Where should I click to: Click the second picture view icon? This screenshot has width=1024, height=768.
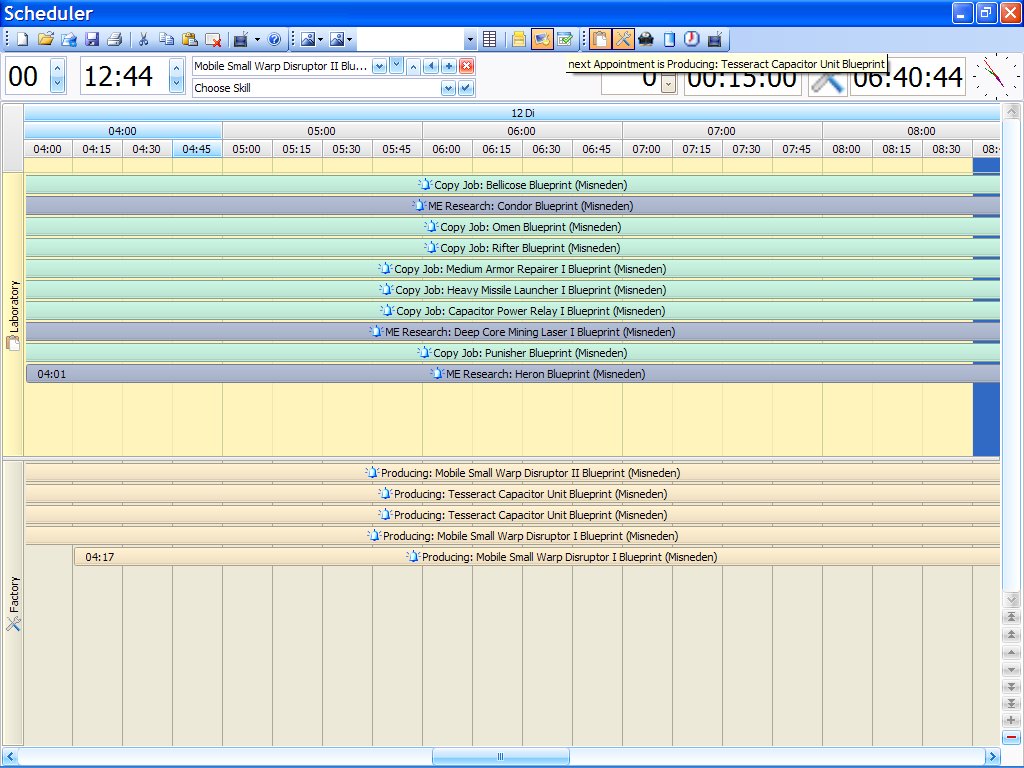coord(337,40)
